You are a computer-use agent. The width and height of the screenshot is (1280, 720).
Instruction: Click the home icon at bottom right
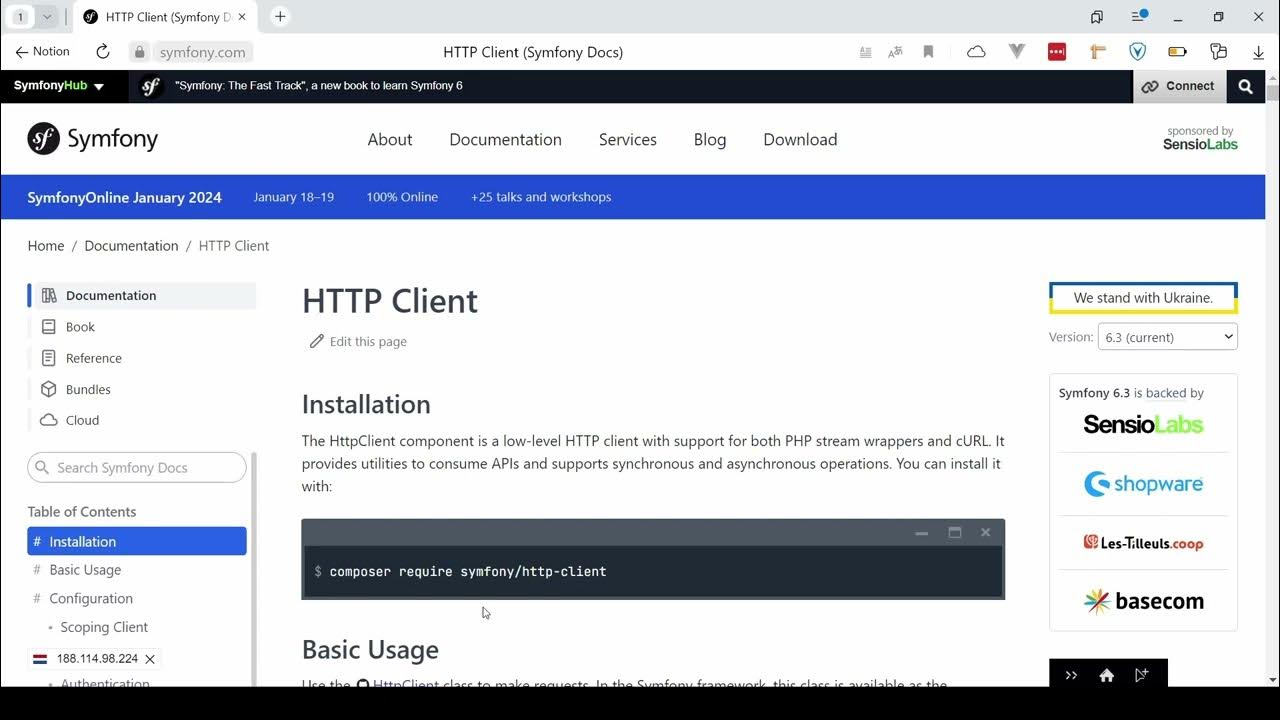[x=1106, y=675]
